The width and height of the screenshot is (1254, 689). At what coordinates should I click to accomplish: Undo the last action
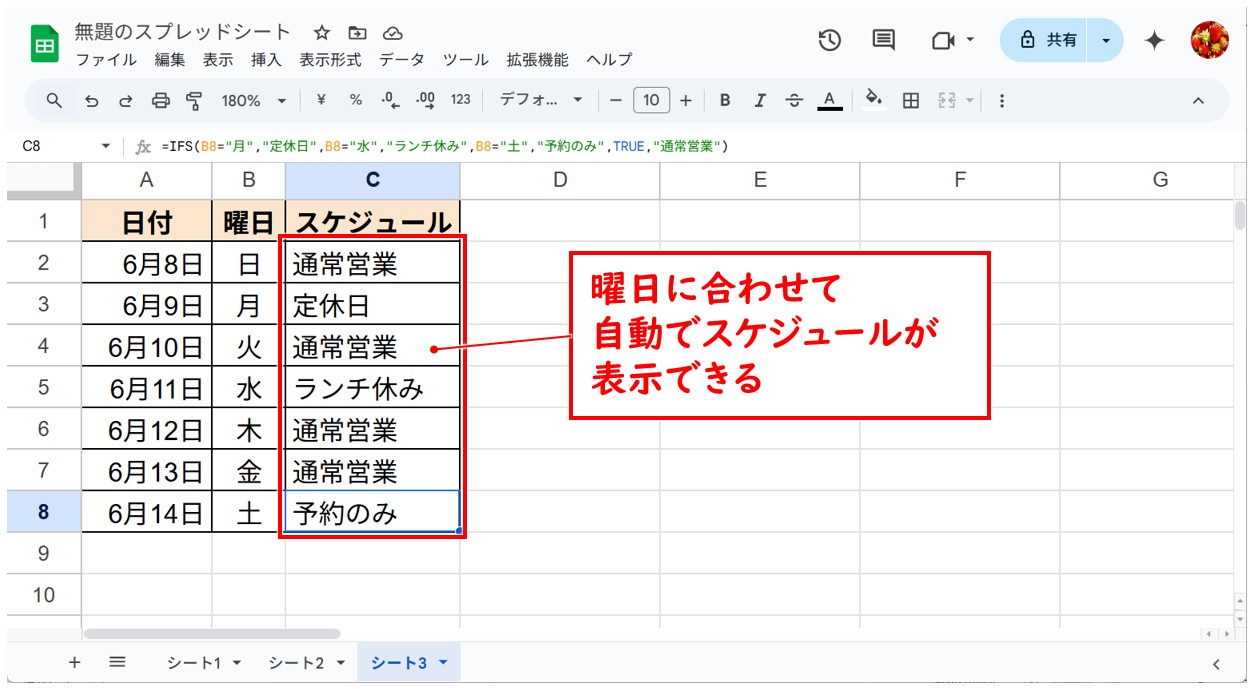click(92, 100)
